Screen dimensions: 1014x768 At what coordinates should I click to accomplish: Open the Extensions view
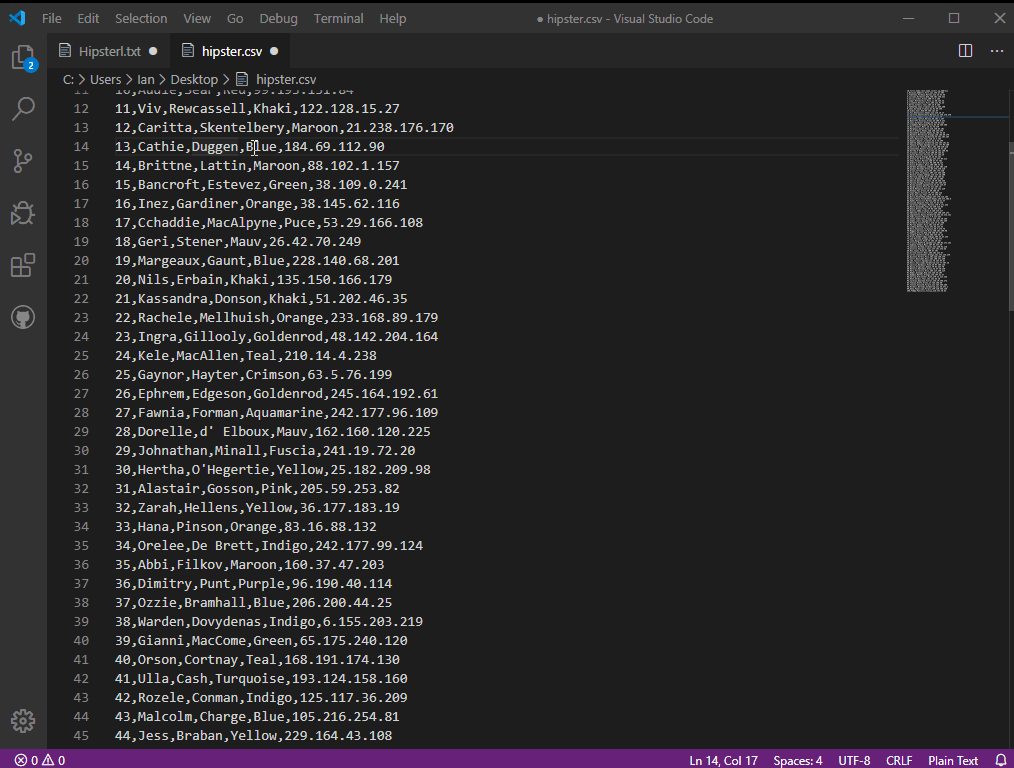coord(23,265)
